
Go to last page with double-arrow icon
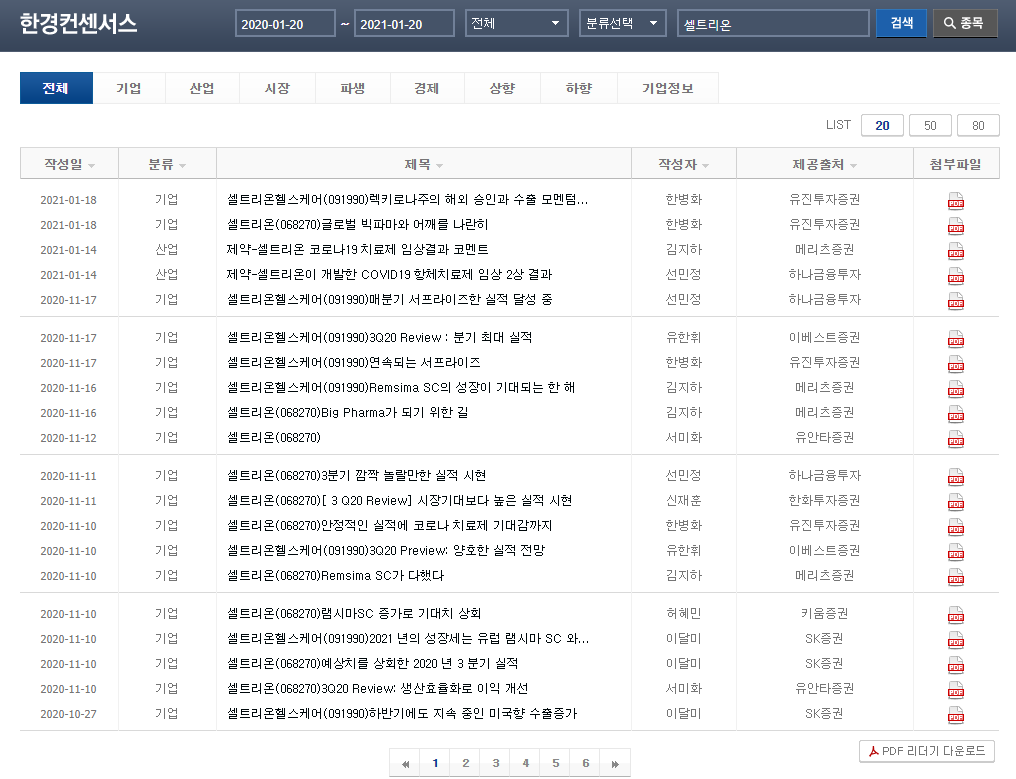pos(615,763)
